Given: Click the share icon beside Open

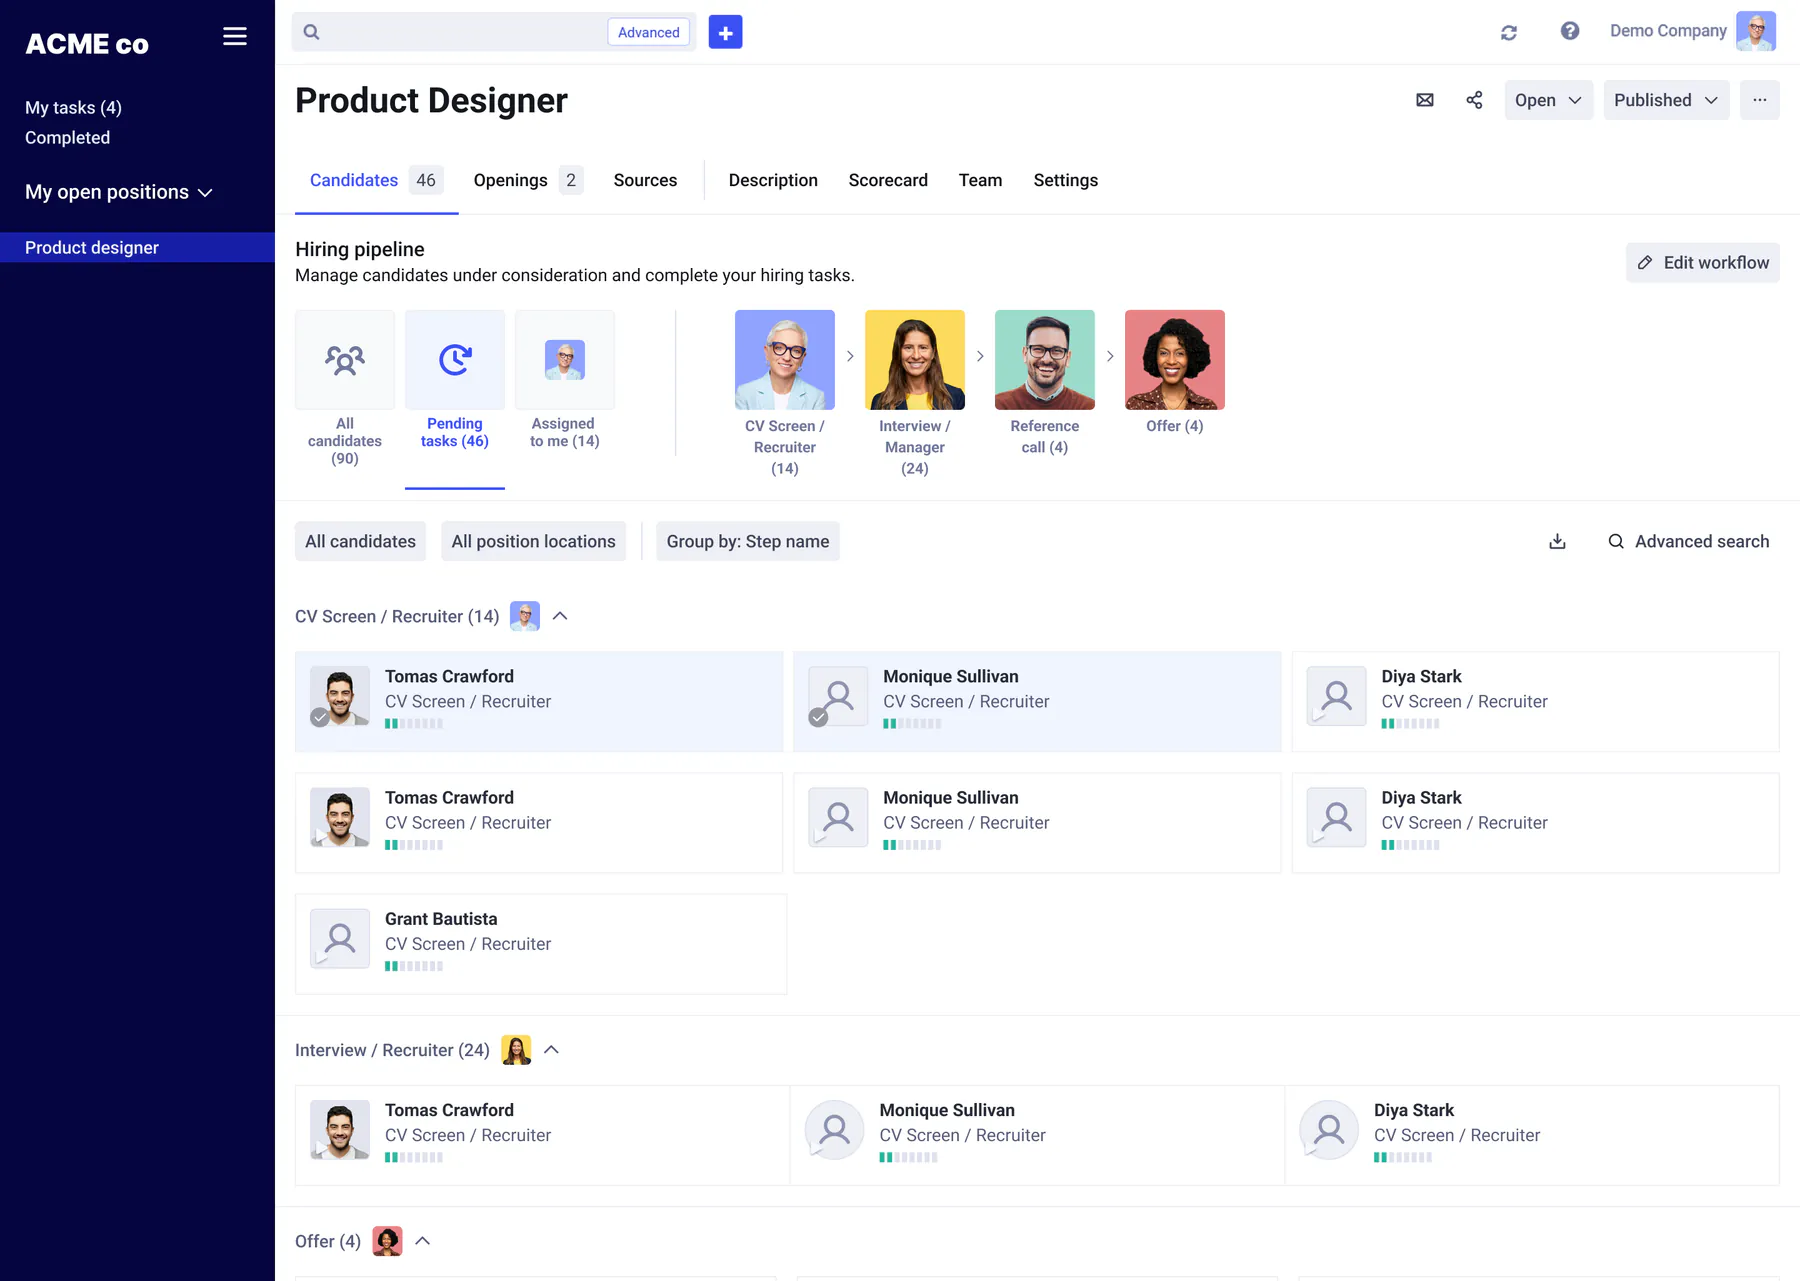Looking at the screenshot, I should [1474, 100].
